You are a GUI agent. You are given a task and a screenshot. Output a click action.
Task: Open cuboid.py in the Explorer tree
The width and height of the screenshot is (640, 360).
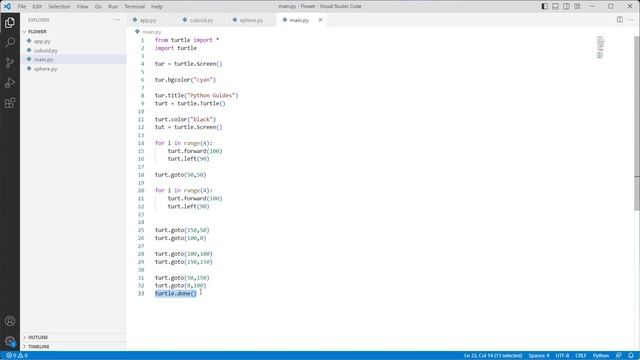click(x=73, y=51)
